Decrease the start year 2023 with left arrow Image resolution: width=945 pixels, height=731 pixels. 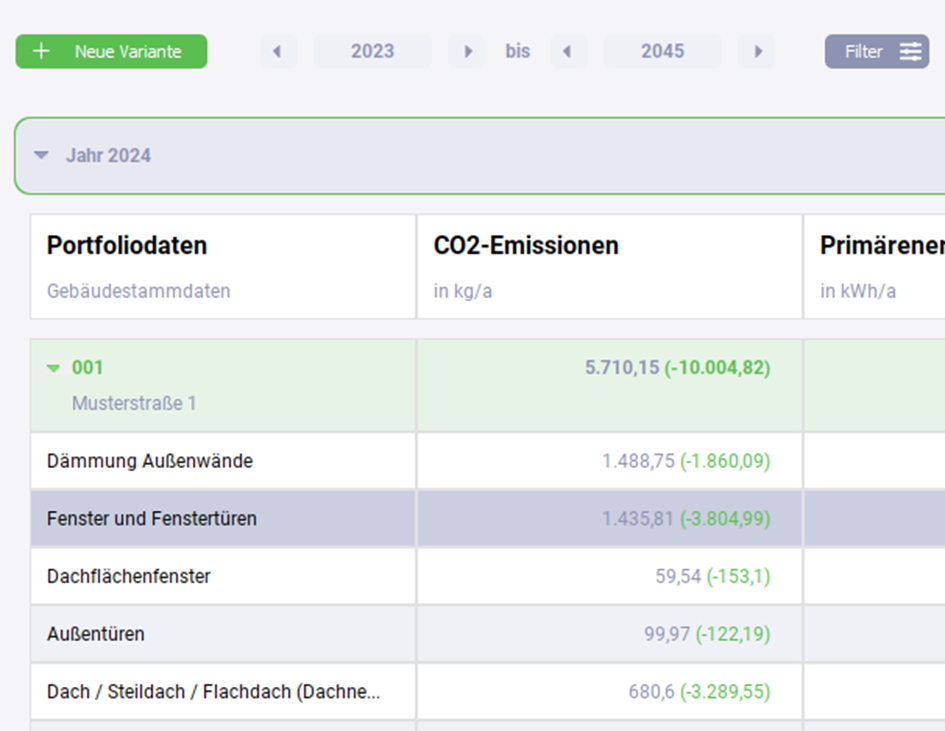(278, 52)
